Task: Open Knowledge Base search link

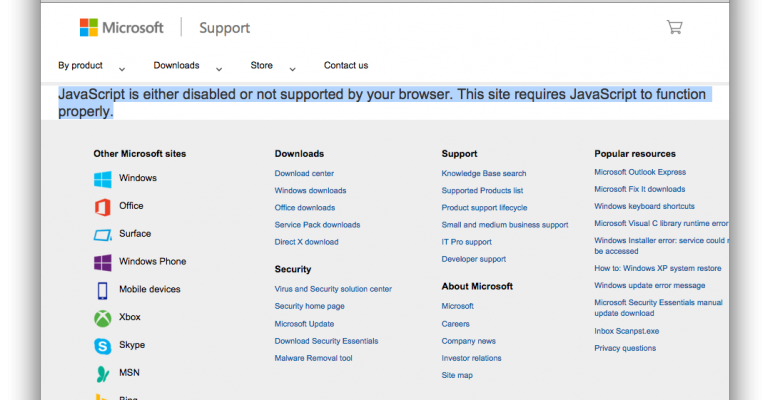Action: (484, 173)
